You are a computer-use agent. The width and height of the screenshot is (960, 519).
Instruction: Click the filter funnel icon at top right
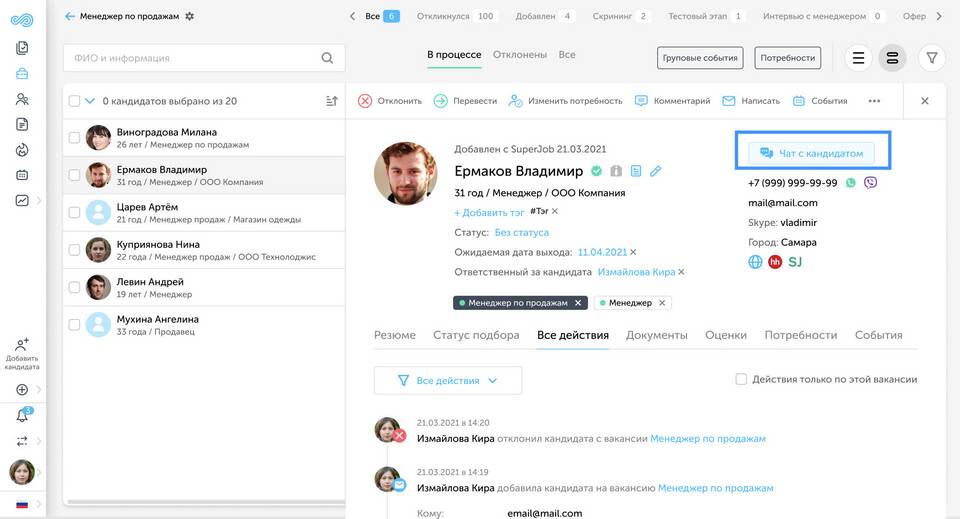point(931,58)
